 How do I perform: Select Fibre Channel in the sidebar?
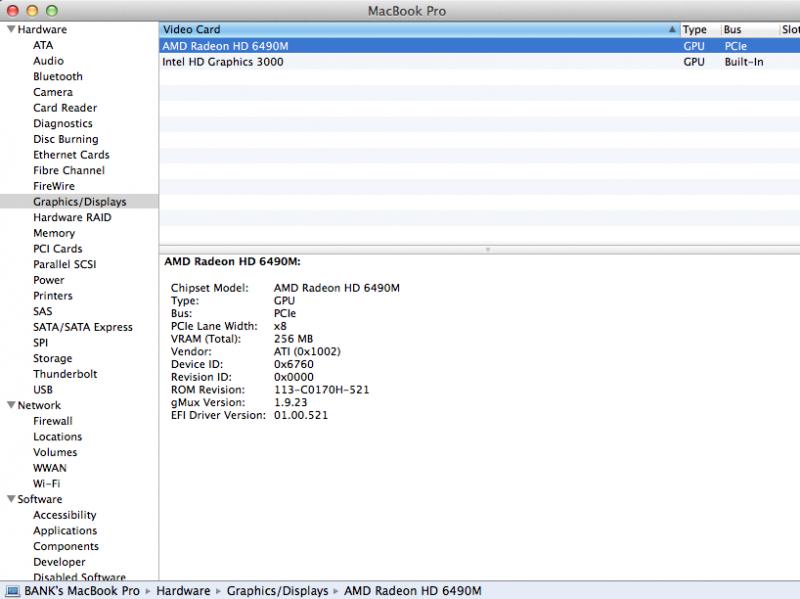(69, 170)
